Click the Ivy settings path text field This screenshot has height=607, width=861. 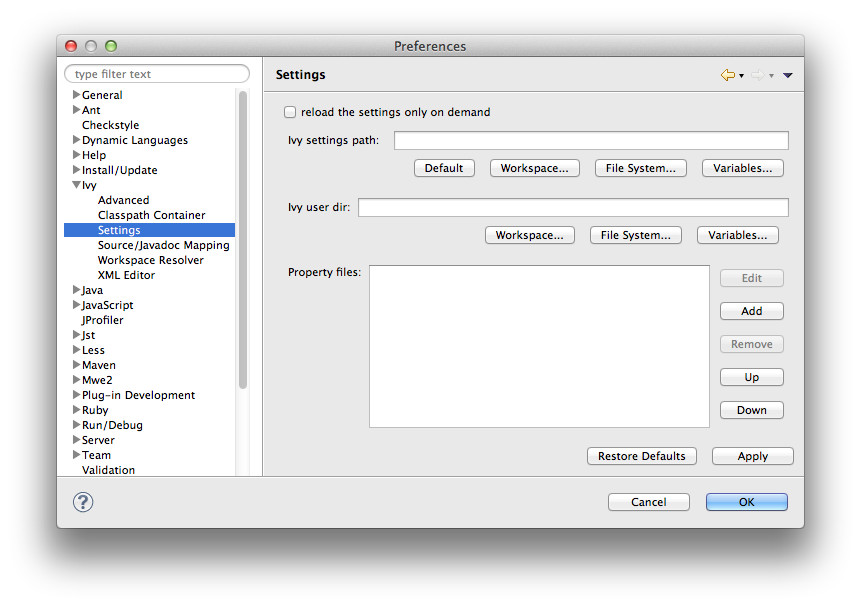coord(590,141)
